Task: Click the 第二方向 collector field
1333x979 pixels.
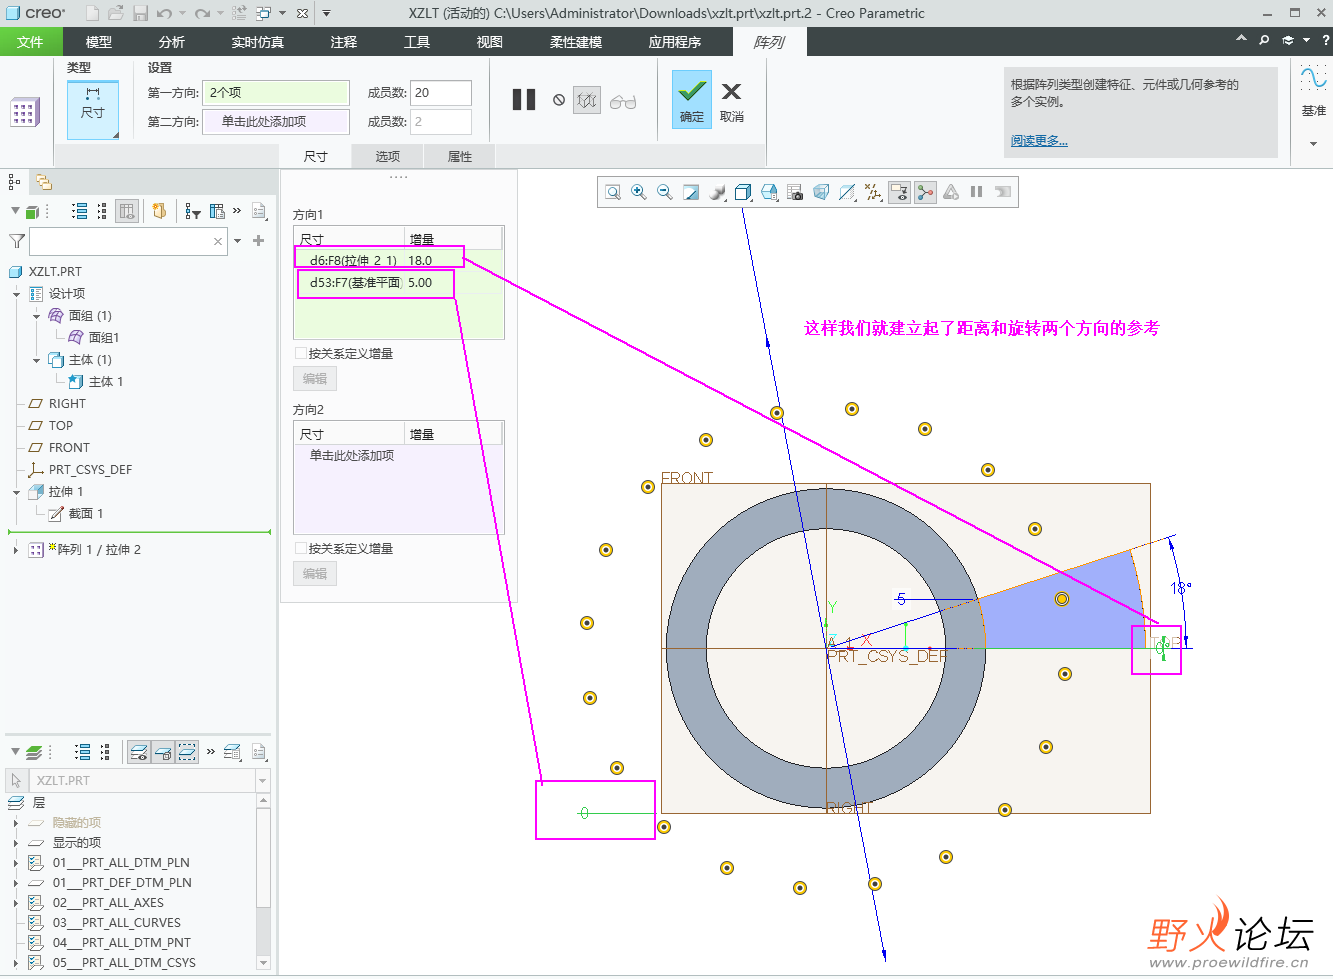Action: click(276, 122)
